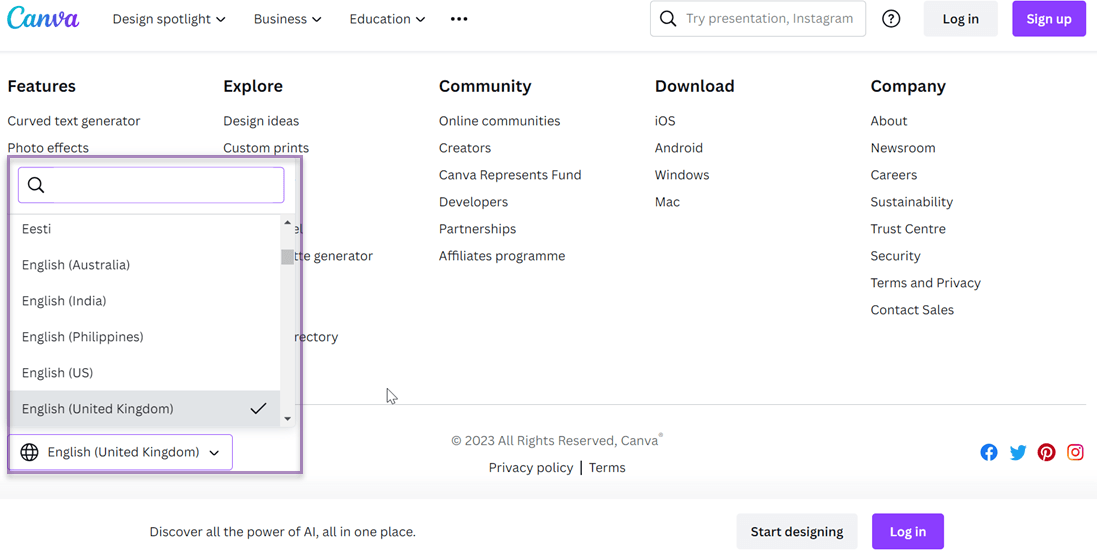Open Careers link

click(894, 175)
